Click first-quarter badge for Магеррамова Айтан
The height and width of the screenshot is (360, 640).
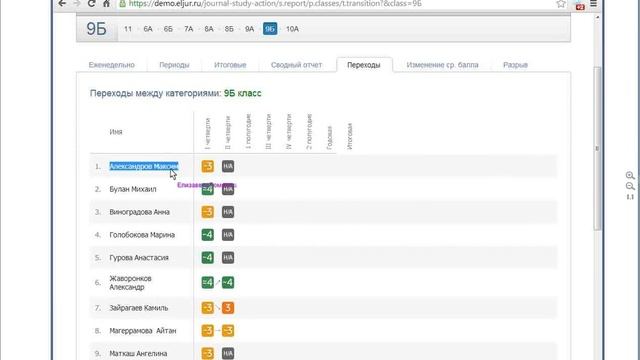coord(208,331)
